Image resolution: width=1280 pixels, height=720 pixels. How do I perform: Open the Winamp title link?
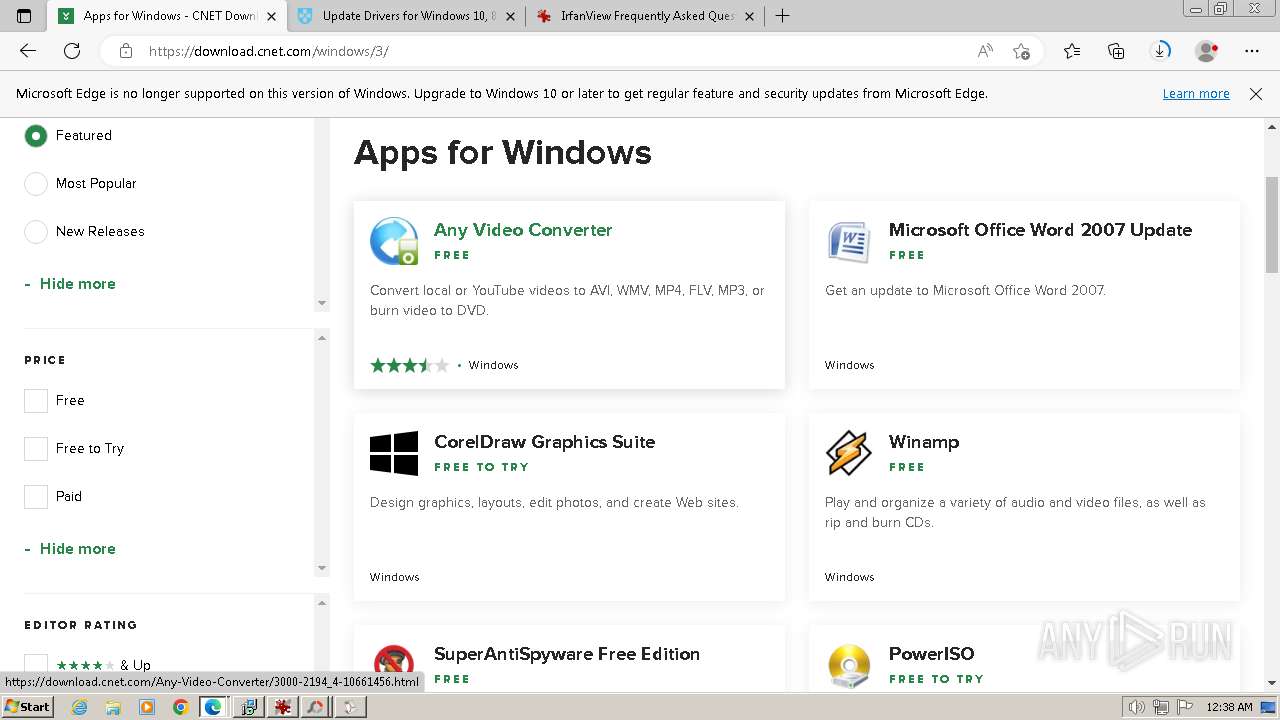[924, 442]
